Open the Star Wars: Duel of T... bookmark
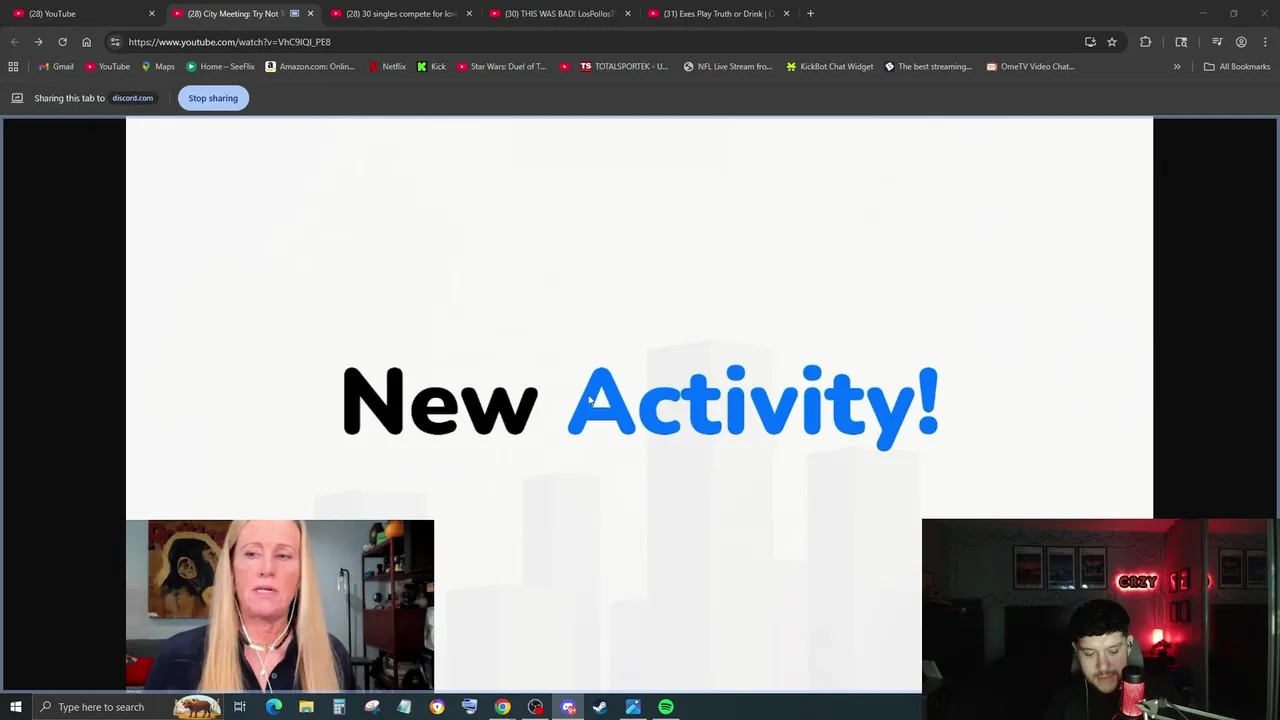The height and width of the screenshot is (720, 1280). click(501, 67)
